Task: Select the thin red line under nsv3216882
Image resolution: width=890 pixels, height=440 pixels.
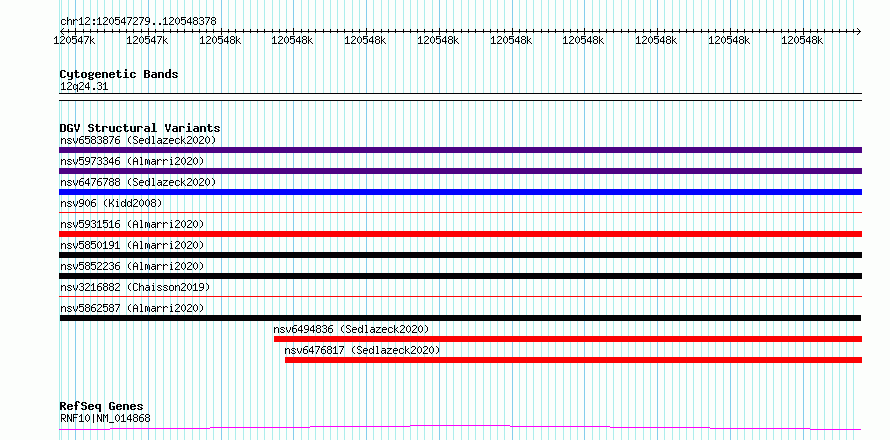Action: pyautogui.click(x=460, y=297)
